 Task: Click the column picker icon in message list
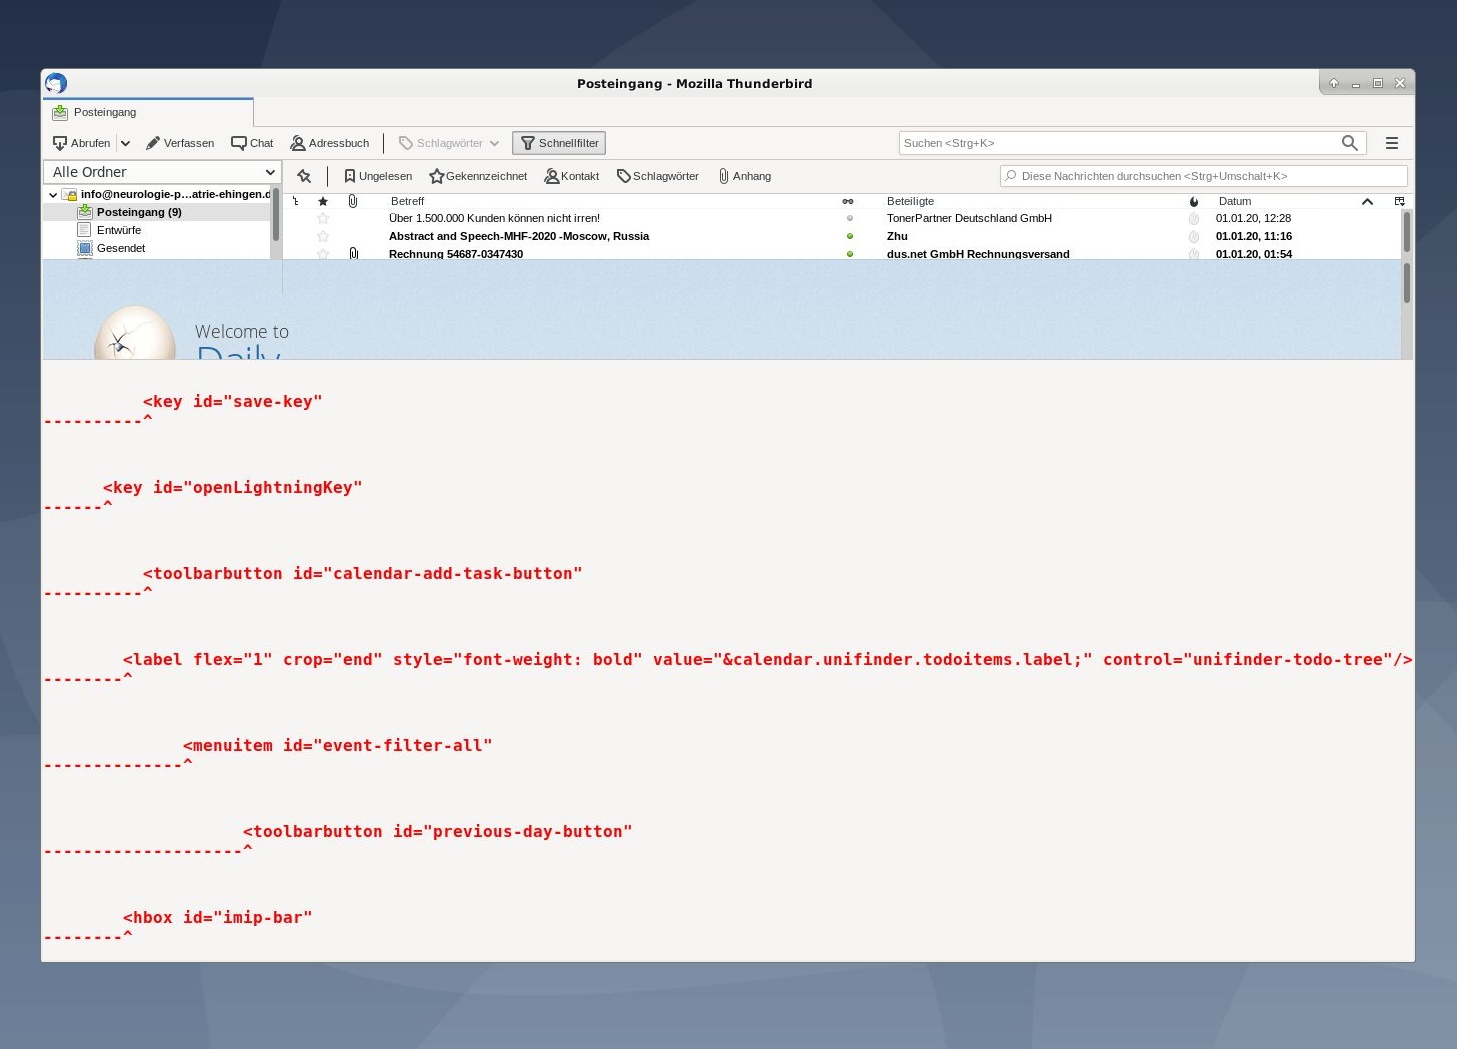(x=1399, y=201)
